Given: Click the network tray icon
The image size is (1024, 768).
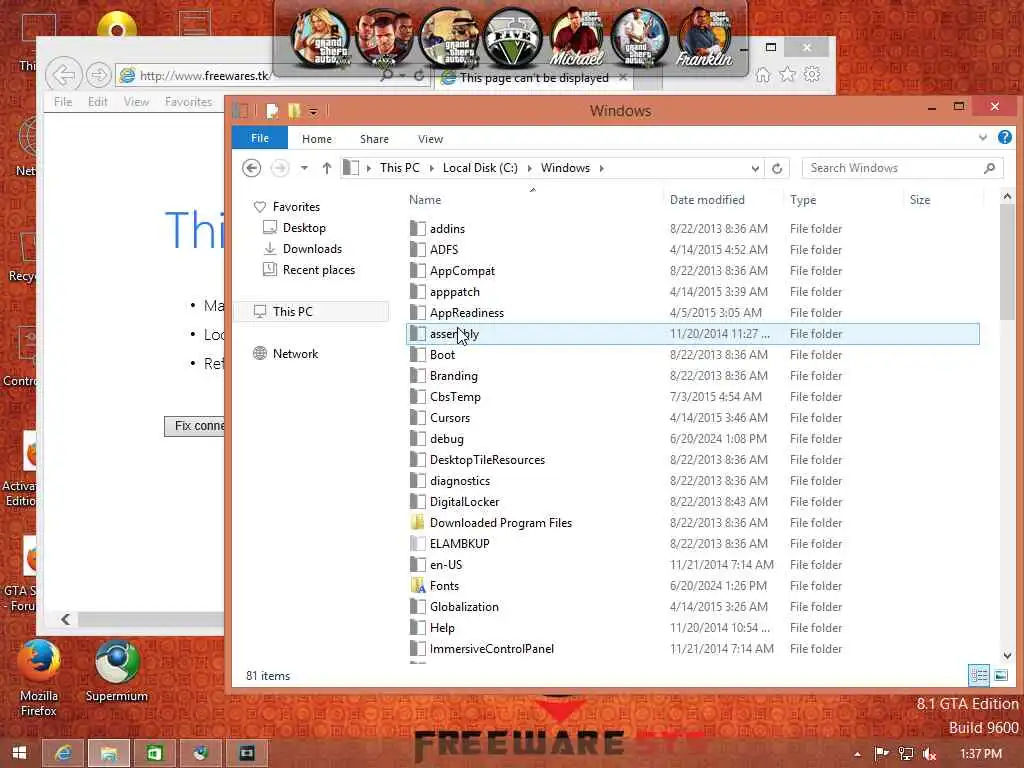Looking at the screenshot, I should (x=906, y=754).
